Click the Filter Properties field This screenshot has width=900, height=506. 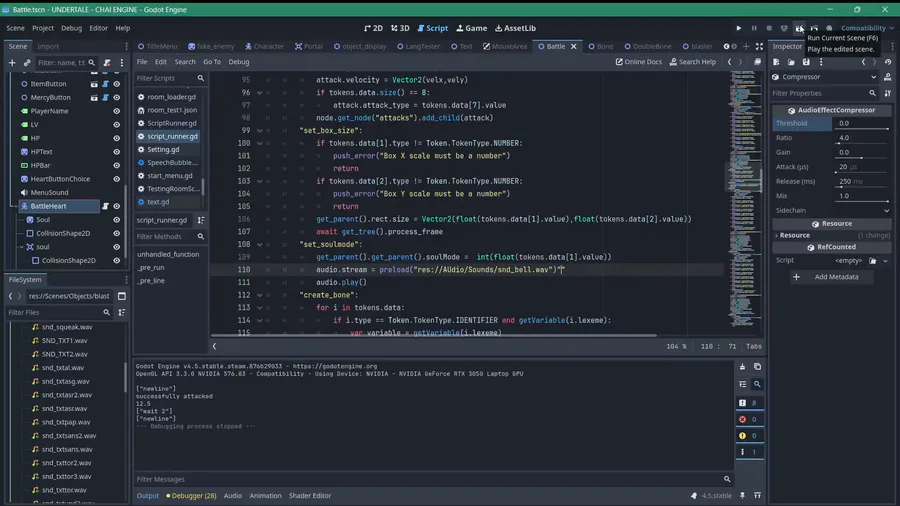click(x=822, y=94)
